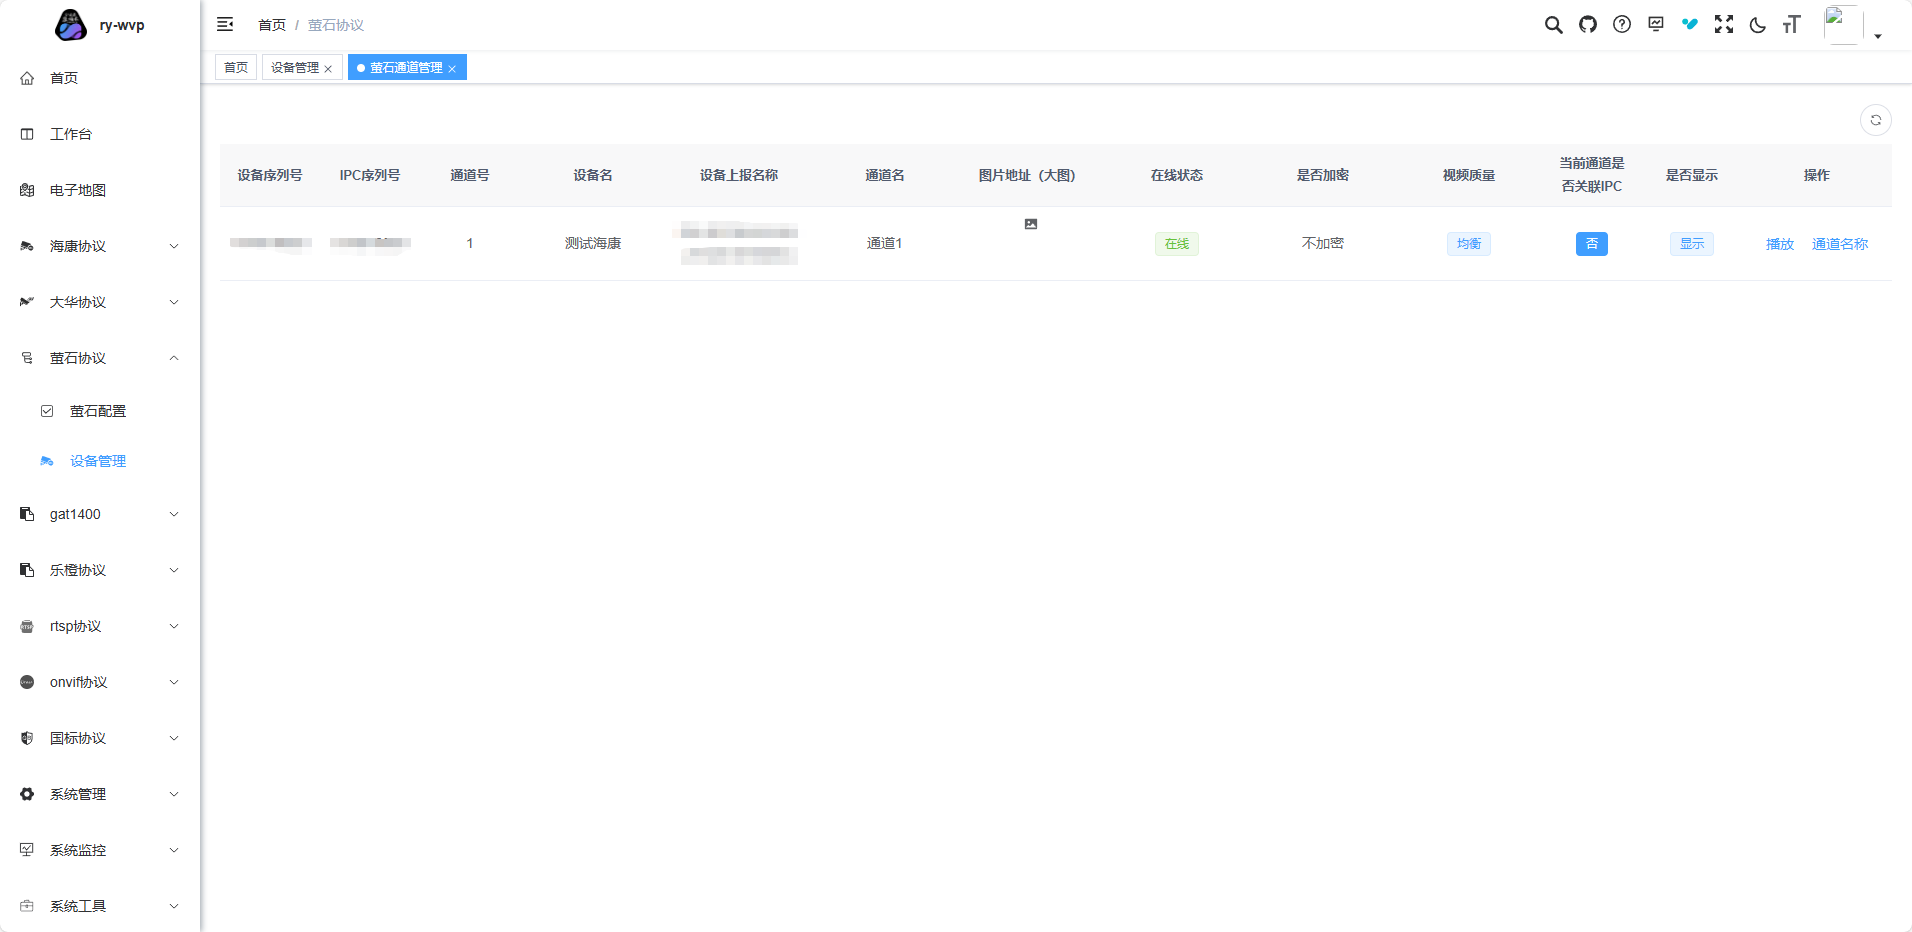Expand the 海康协议 menu
This screenshot has width=1912, height=932.
coord(100,246)
